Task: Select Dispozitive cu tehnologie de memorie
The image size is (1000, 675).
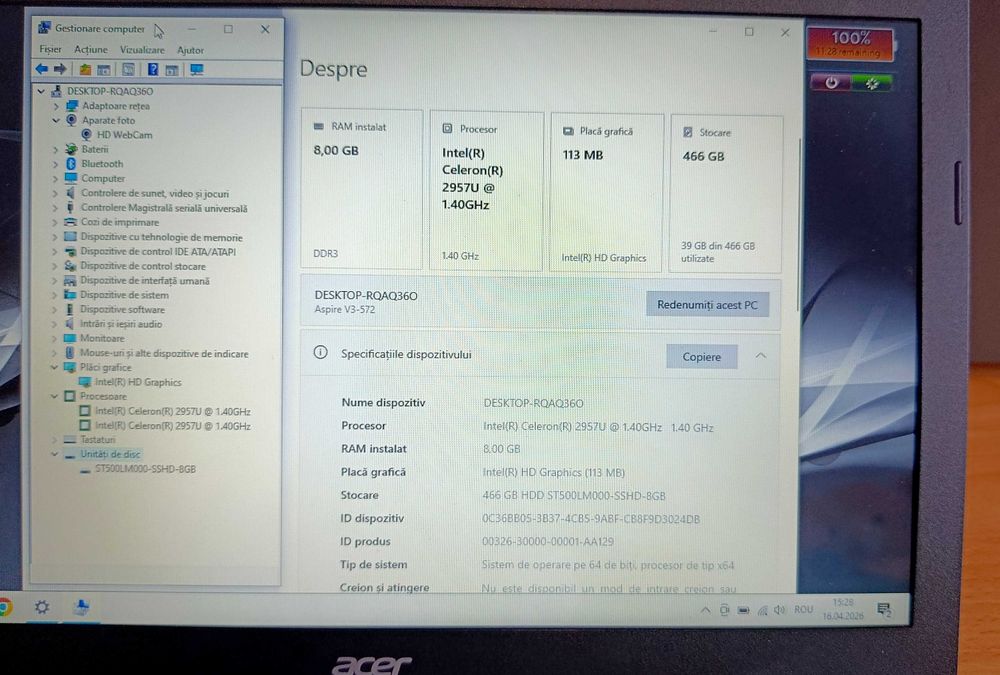Action: pyautogui.click(x=161, y=237)
